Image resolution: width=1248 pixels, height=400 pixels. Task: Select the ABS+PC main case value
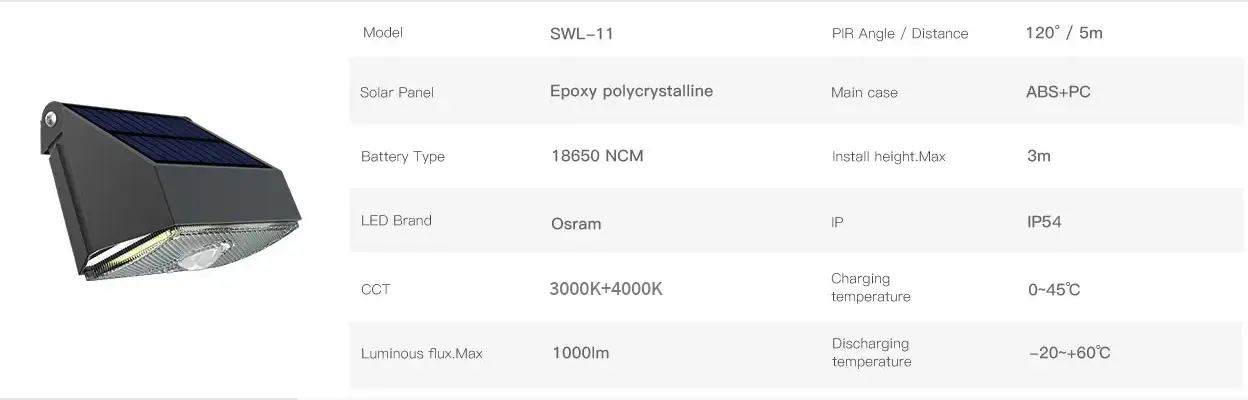tap(1058, 92)
